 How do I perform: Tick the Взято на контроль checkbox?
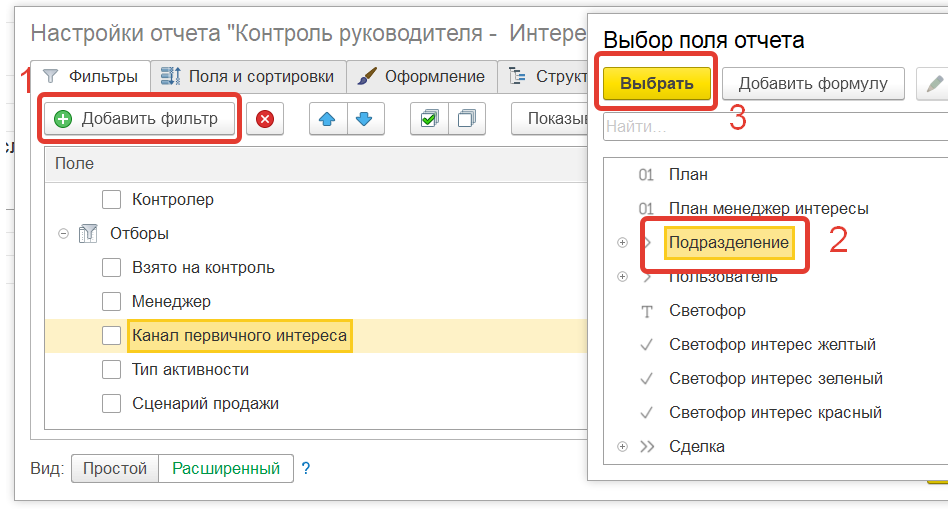112,268
